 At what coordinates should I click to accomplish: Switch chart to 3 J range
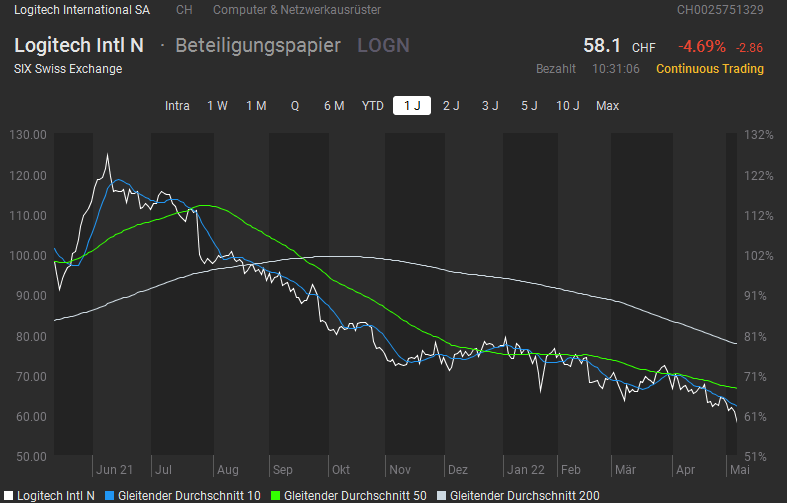pos(490,106)
